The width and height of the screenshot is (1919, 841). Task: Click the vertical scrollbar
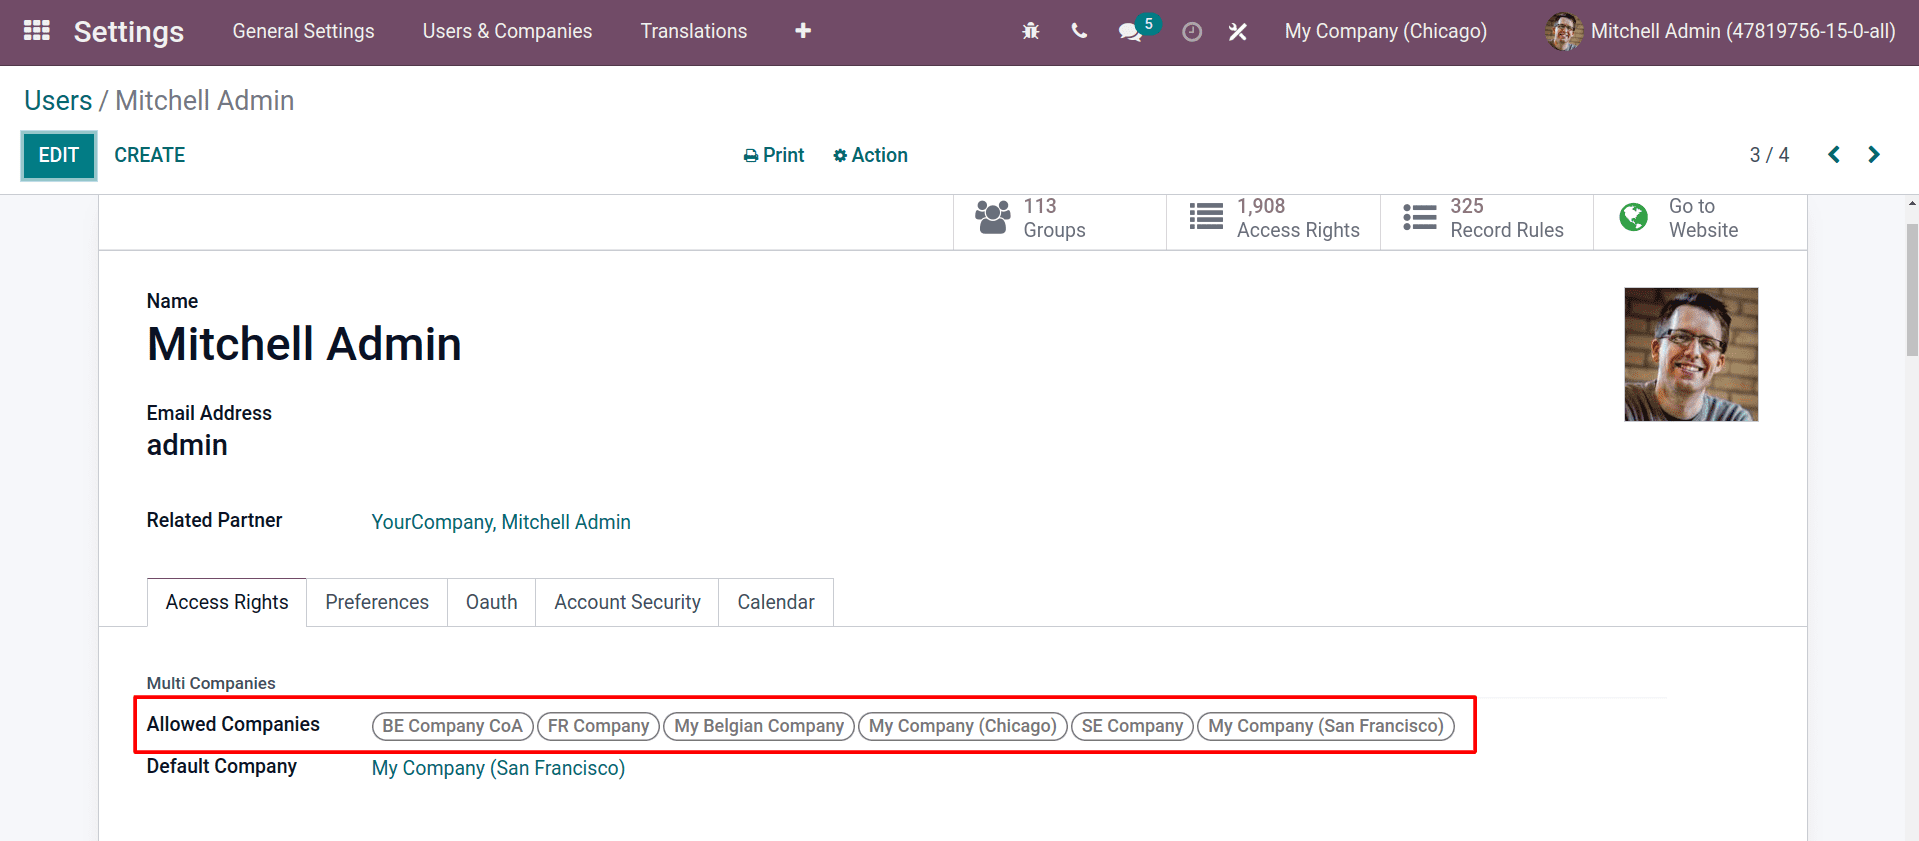coord(1912,290)
